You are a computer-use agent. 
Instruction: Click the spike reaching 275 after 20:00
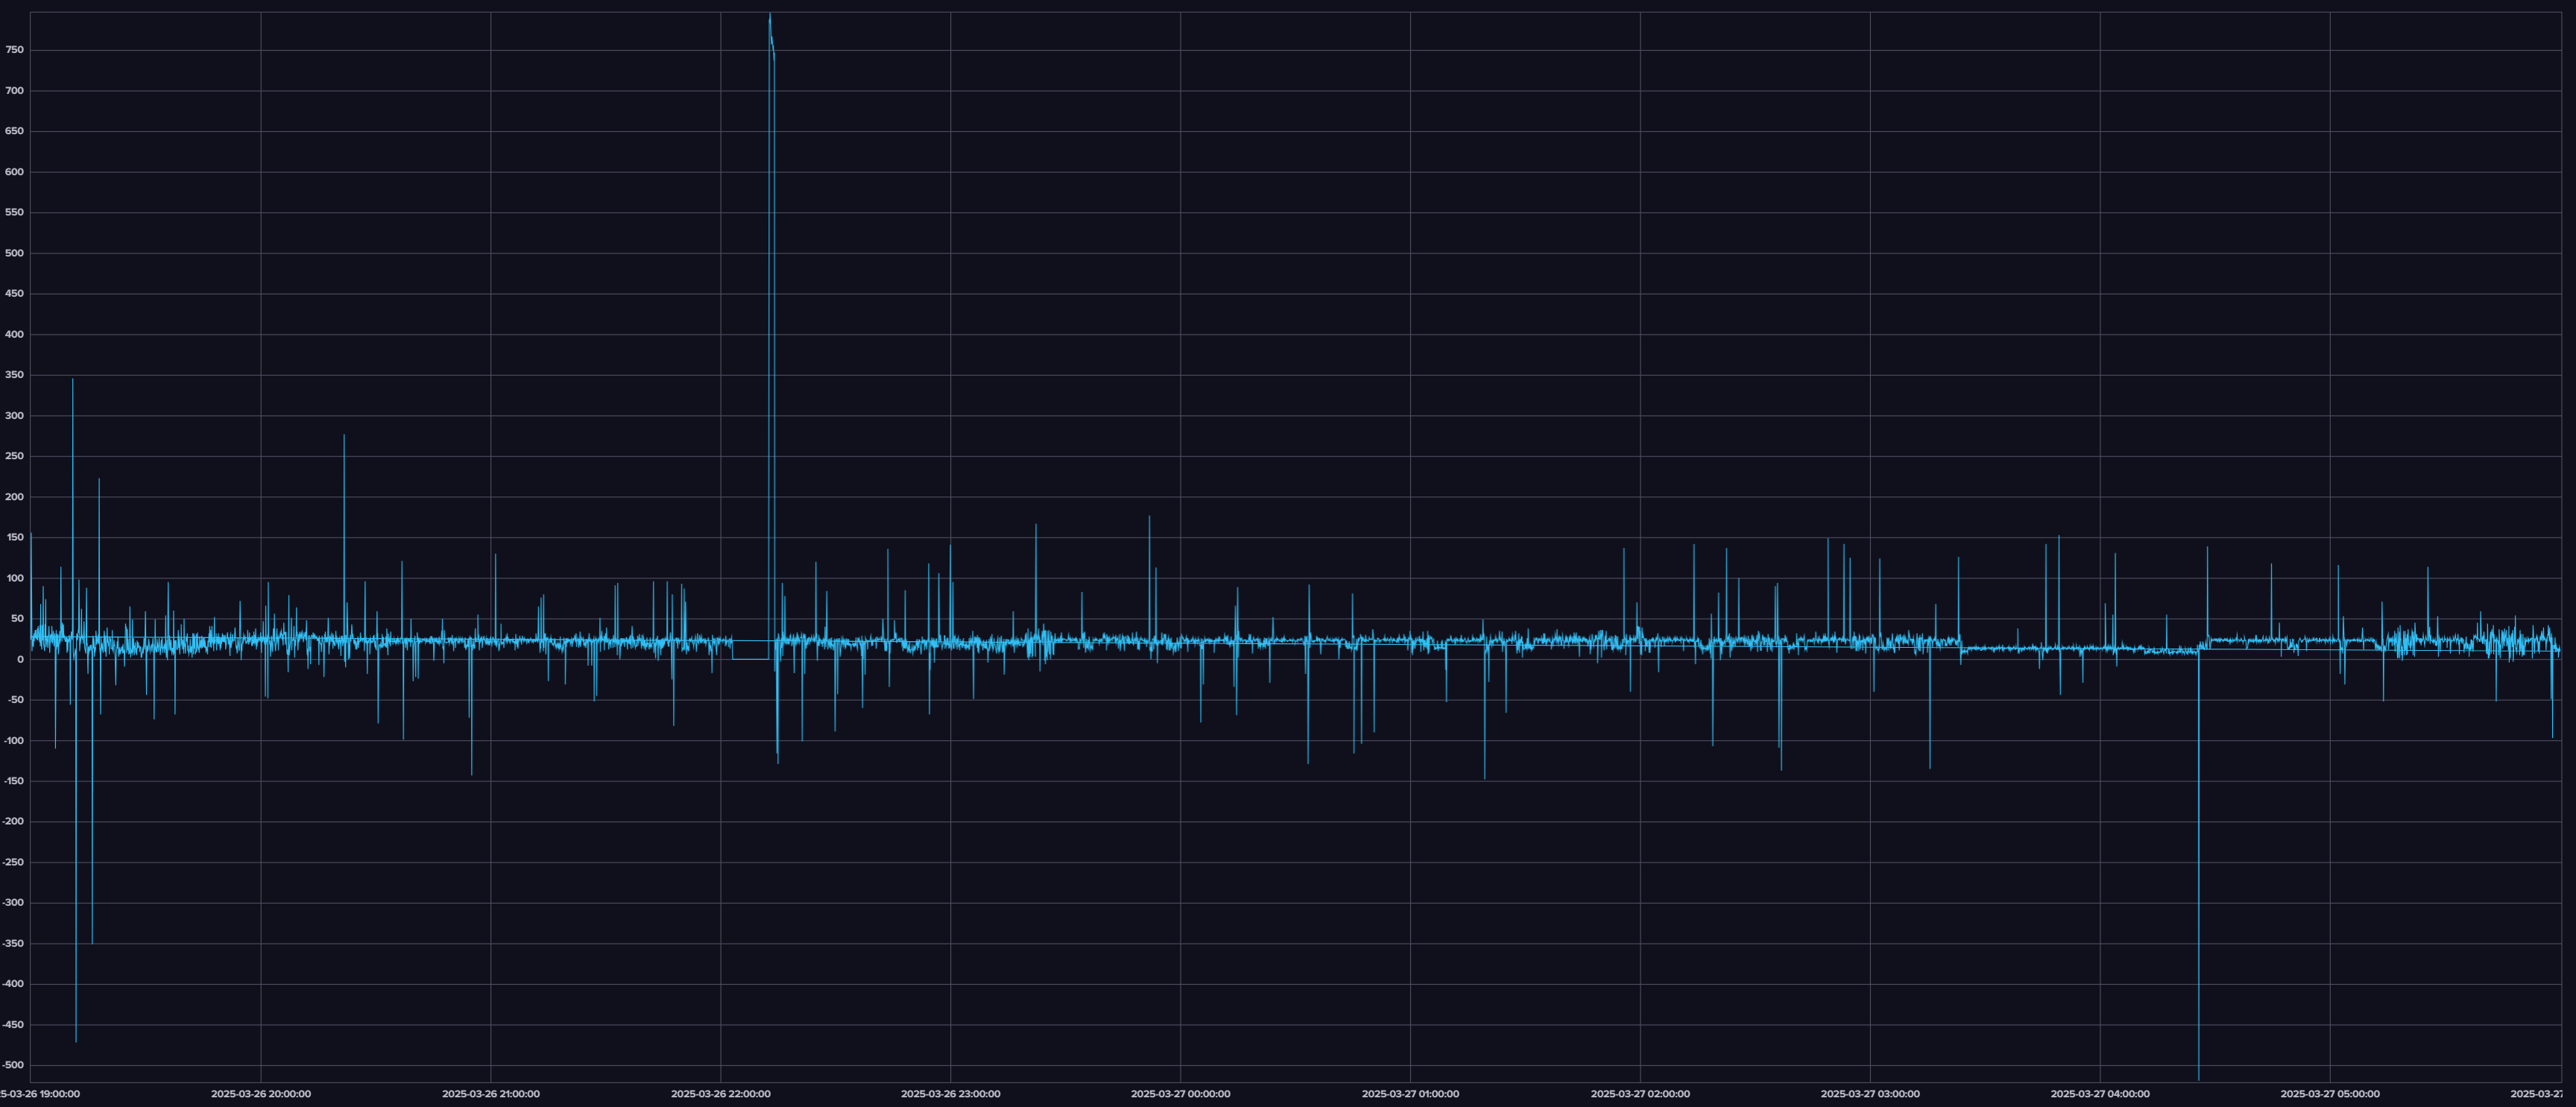(344, 436)
